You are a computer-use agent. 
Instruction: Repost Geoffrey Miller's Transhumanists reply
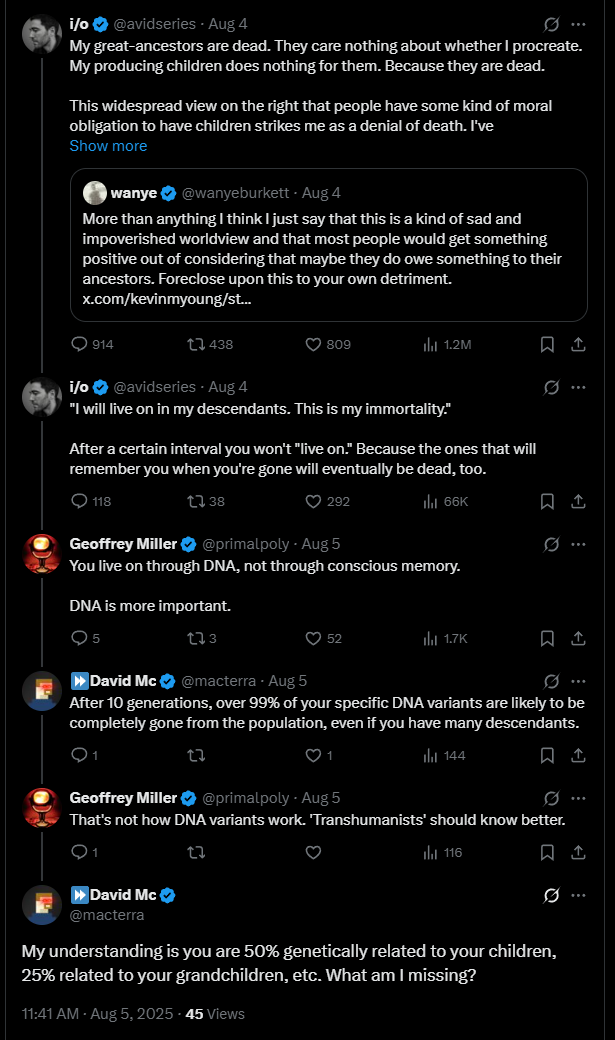coord(197,853)
